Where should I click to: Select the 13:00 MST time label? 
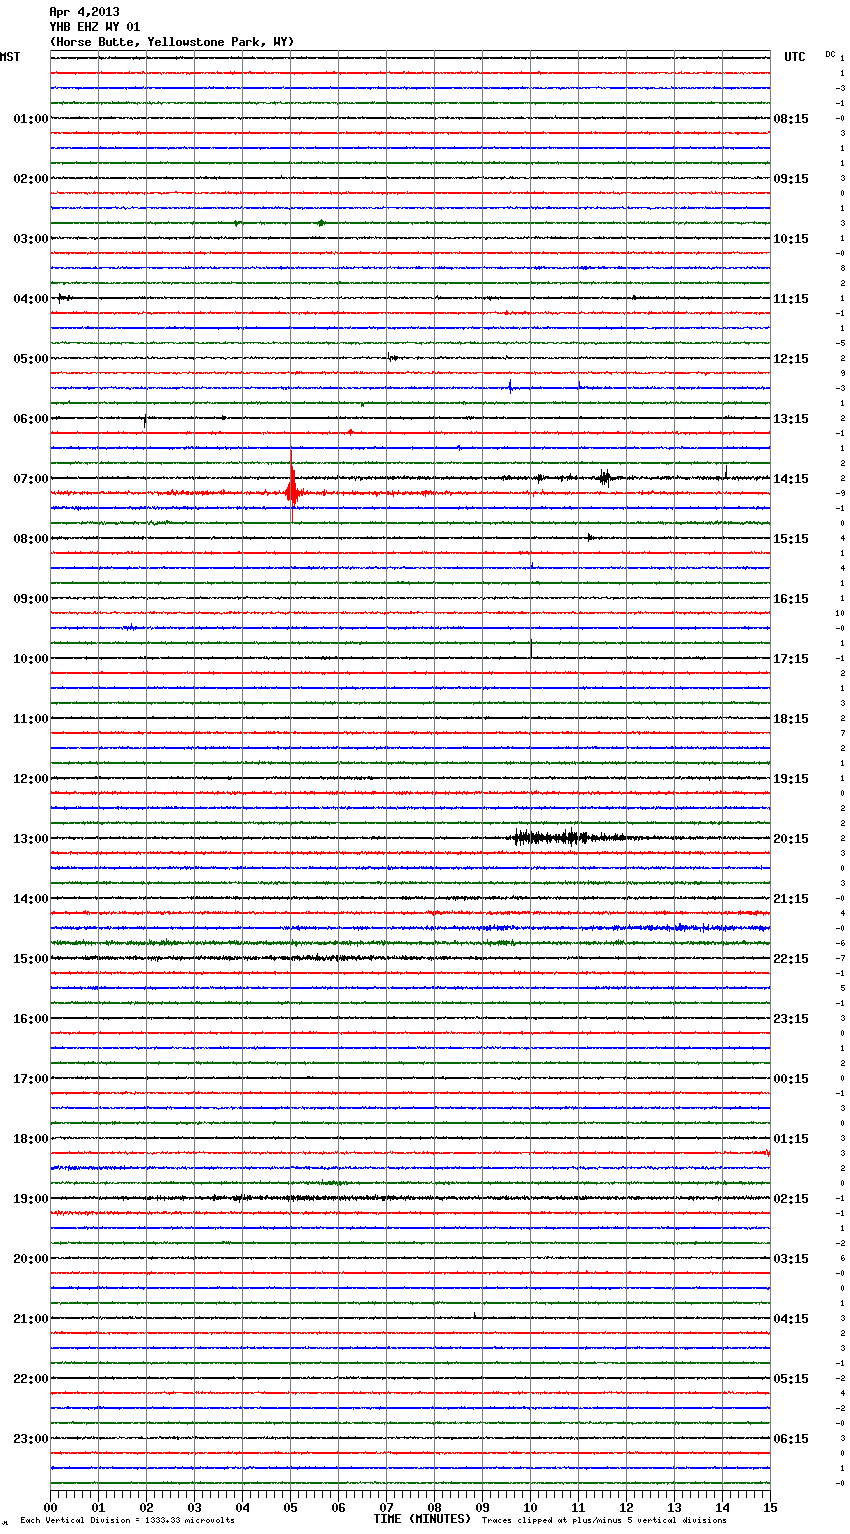31,839
